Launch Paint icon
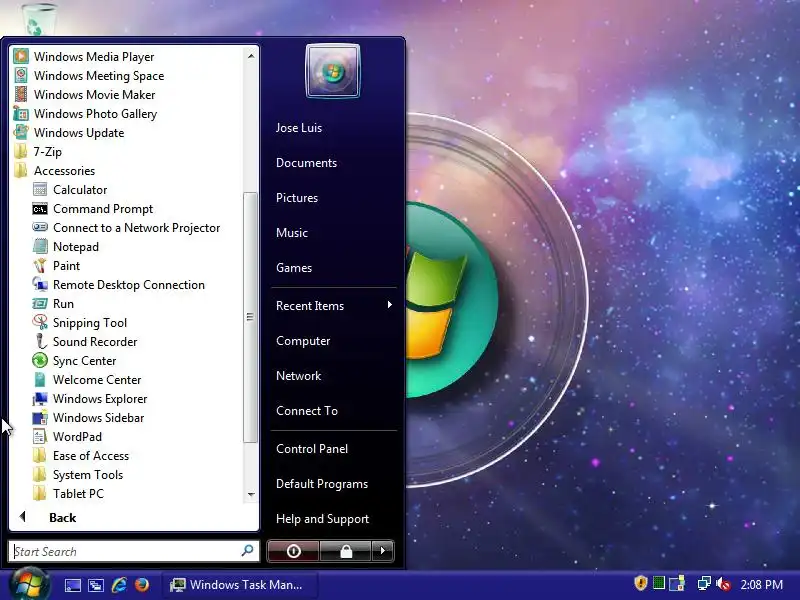 [x=40, y=265]
